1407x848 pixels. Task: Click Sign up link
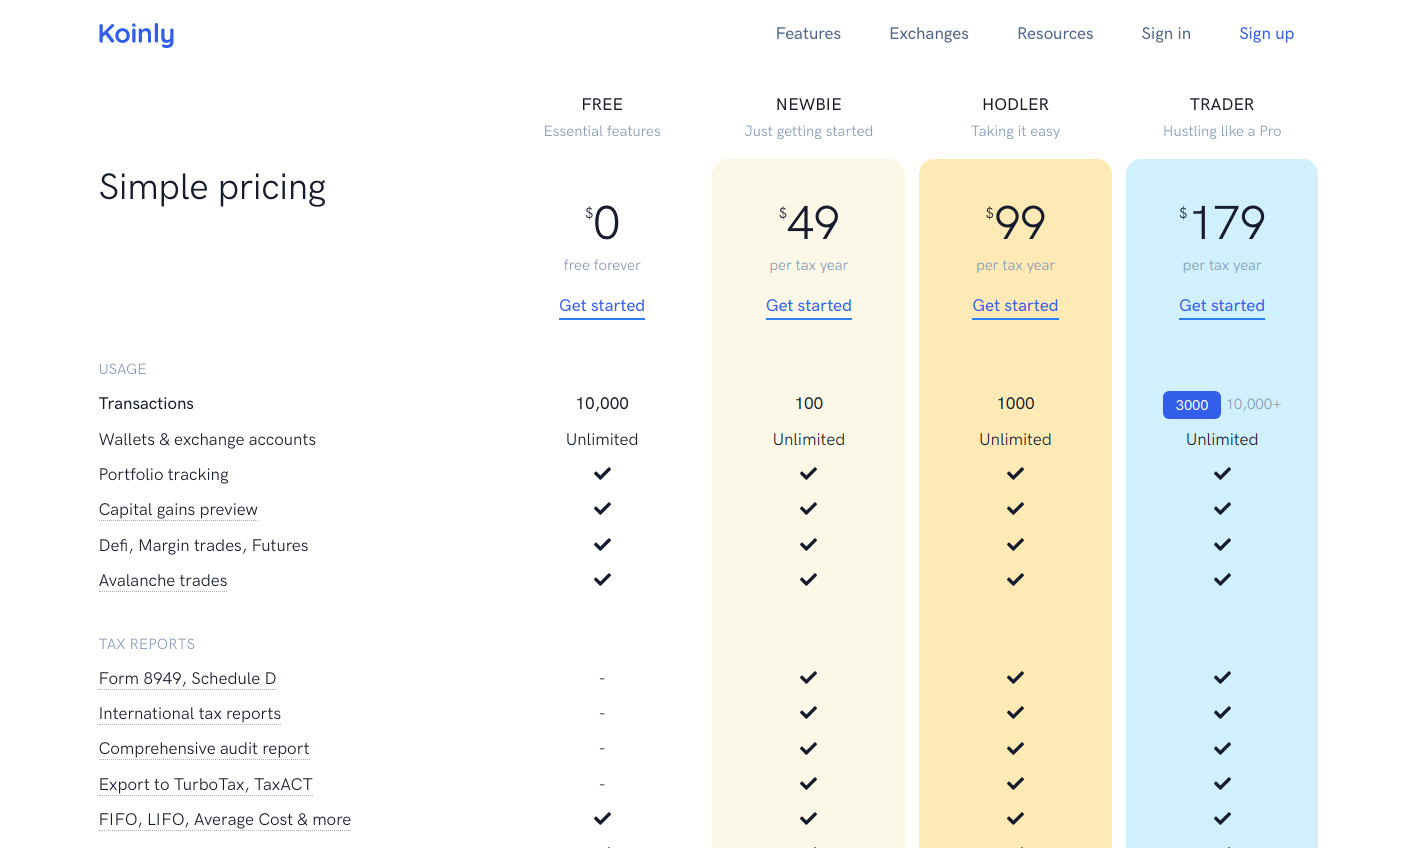point(1266,34)
